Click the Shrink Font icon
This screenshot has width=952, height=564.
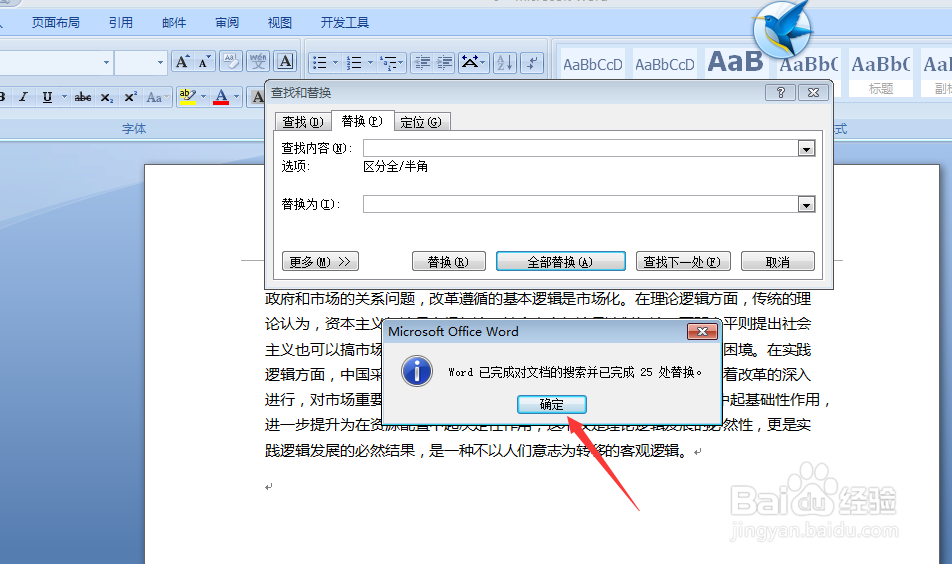(204, 62)
